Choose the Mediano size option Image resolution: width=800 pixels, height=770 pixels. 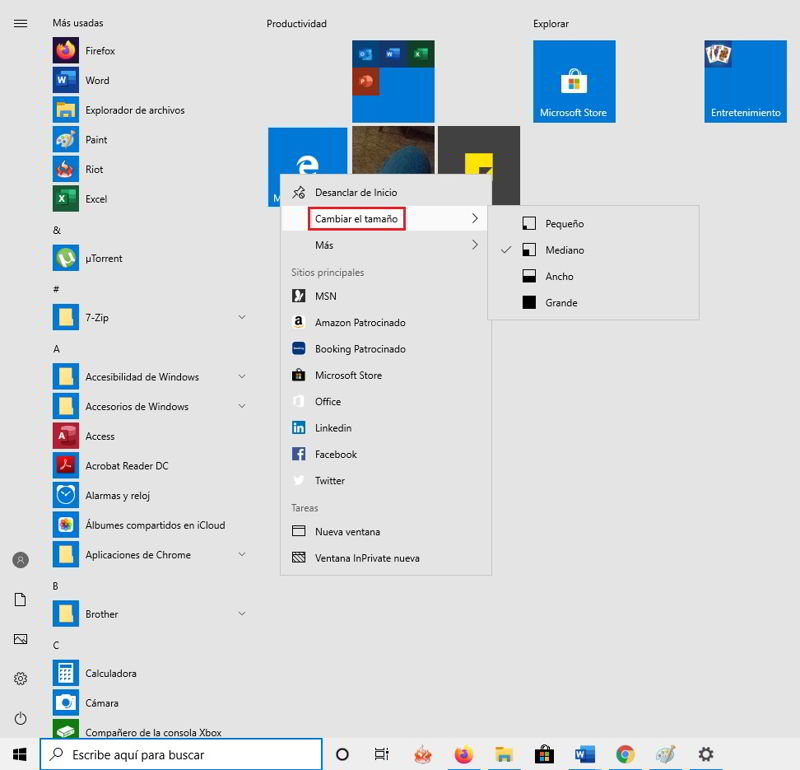tap(564, 250)
